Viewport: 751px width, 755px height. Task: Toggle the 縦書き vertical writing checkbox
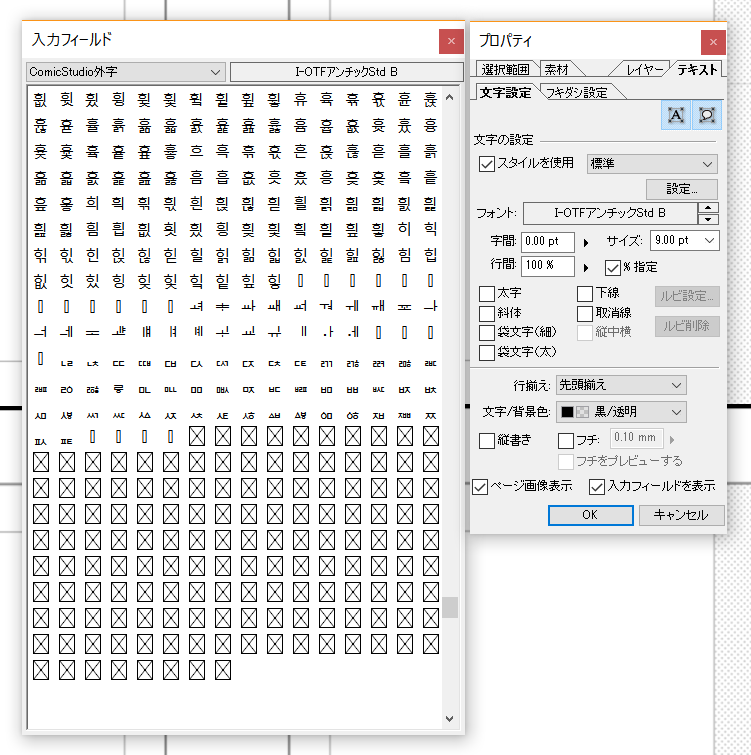pos(487,441)
